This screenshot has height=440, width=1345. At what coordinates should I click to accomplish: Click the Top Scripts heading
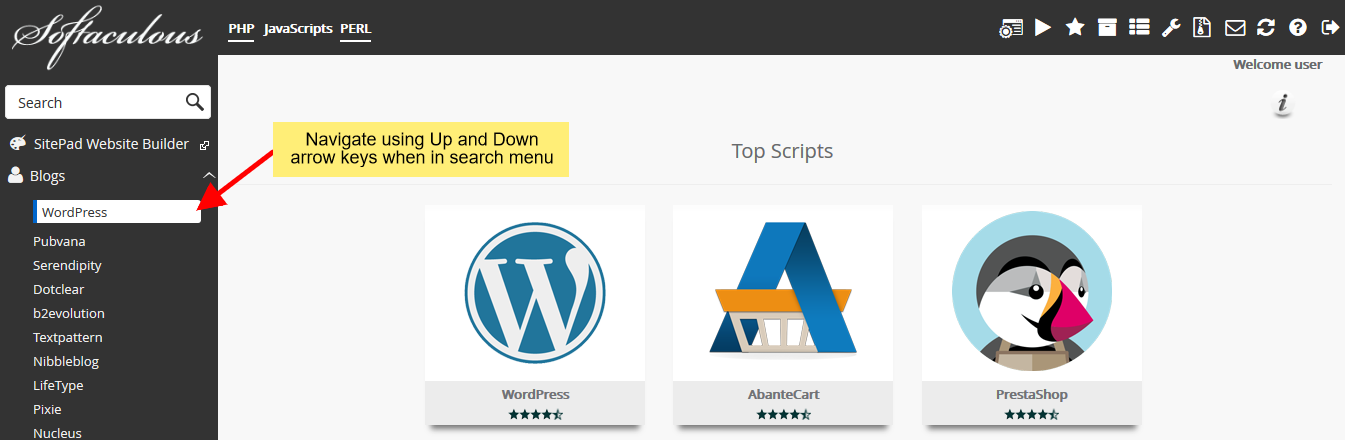pyautogui.click(x=782, y=151)
